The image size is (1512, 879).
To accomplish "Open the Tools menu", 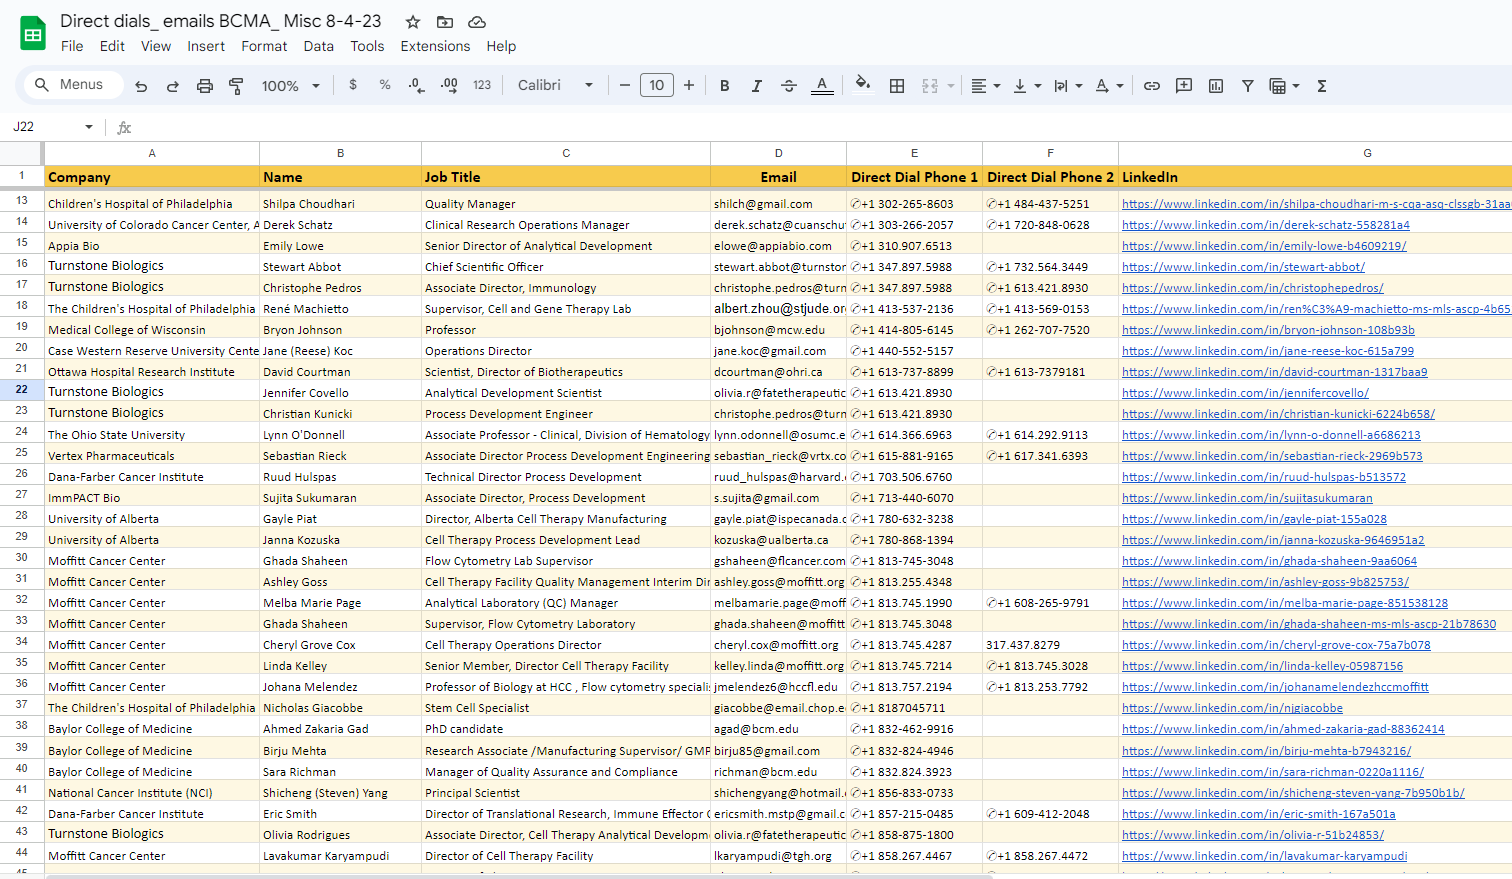I will (367, 46).
